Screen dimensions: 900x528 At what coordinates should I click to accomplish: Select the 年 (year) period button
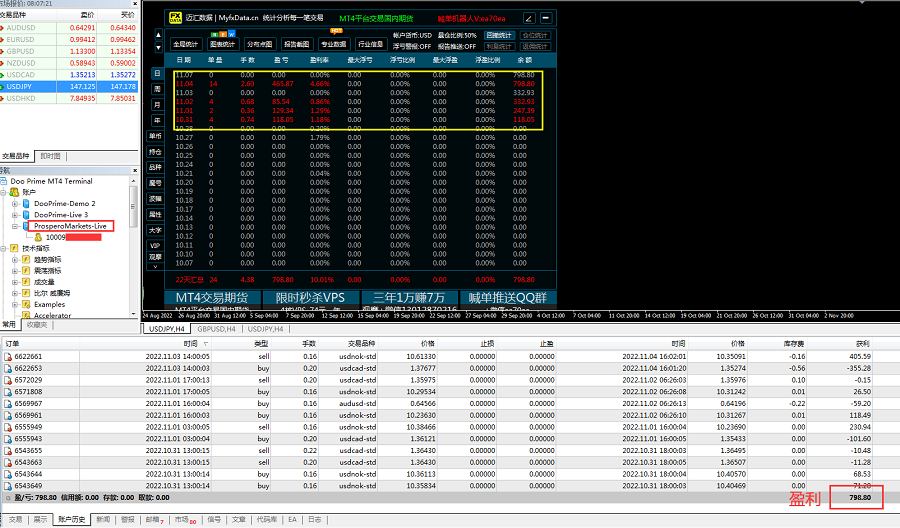pos(157,120)
